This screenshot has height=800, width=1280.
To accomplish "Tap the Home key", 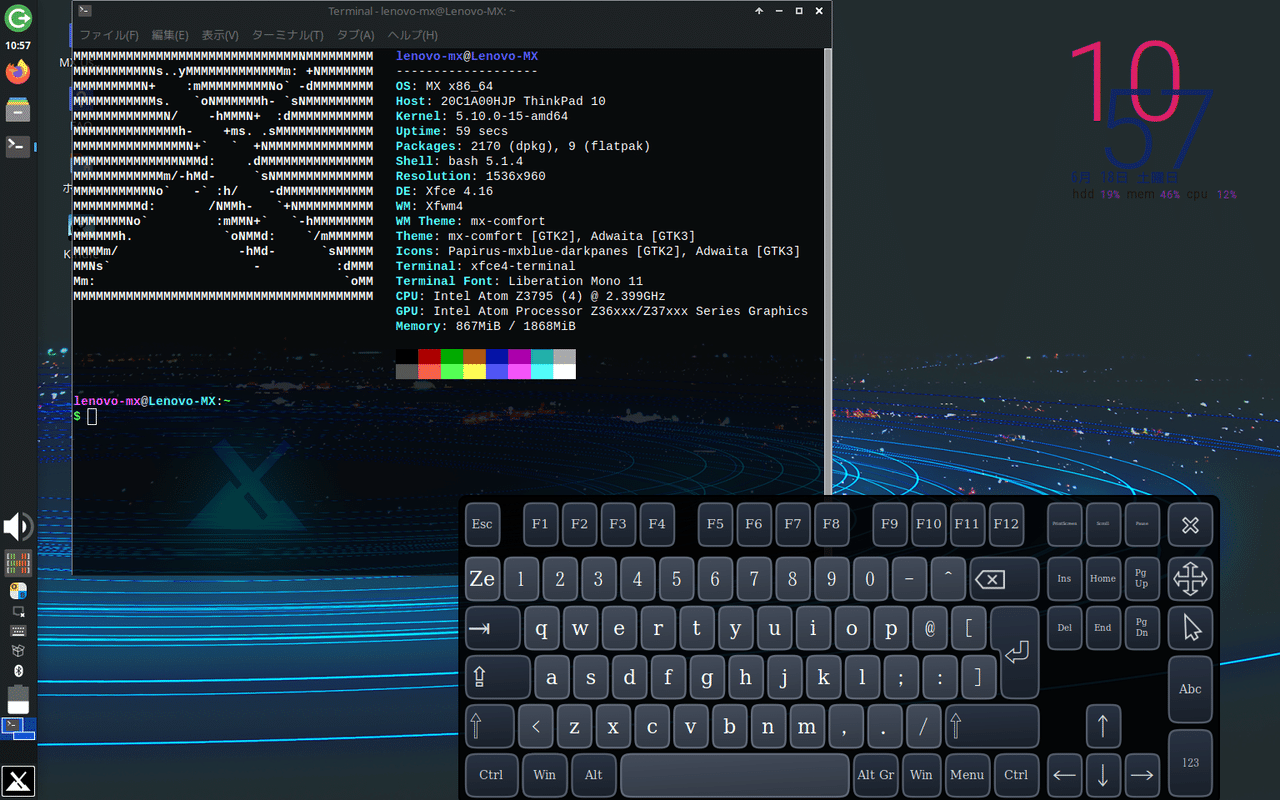I will pos(1103,578).
